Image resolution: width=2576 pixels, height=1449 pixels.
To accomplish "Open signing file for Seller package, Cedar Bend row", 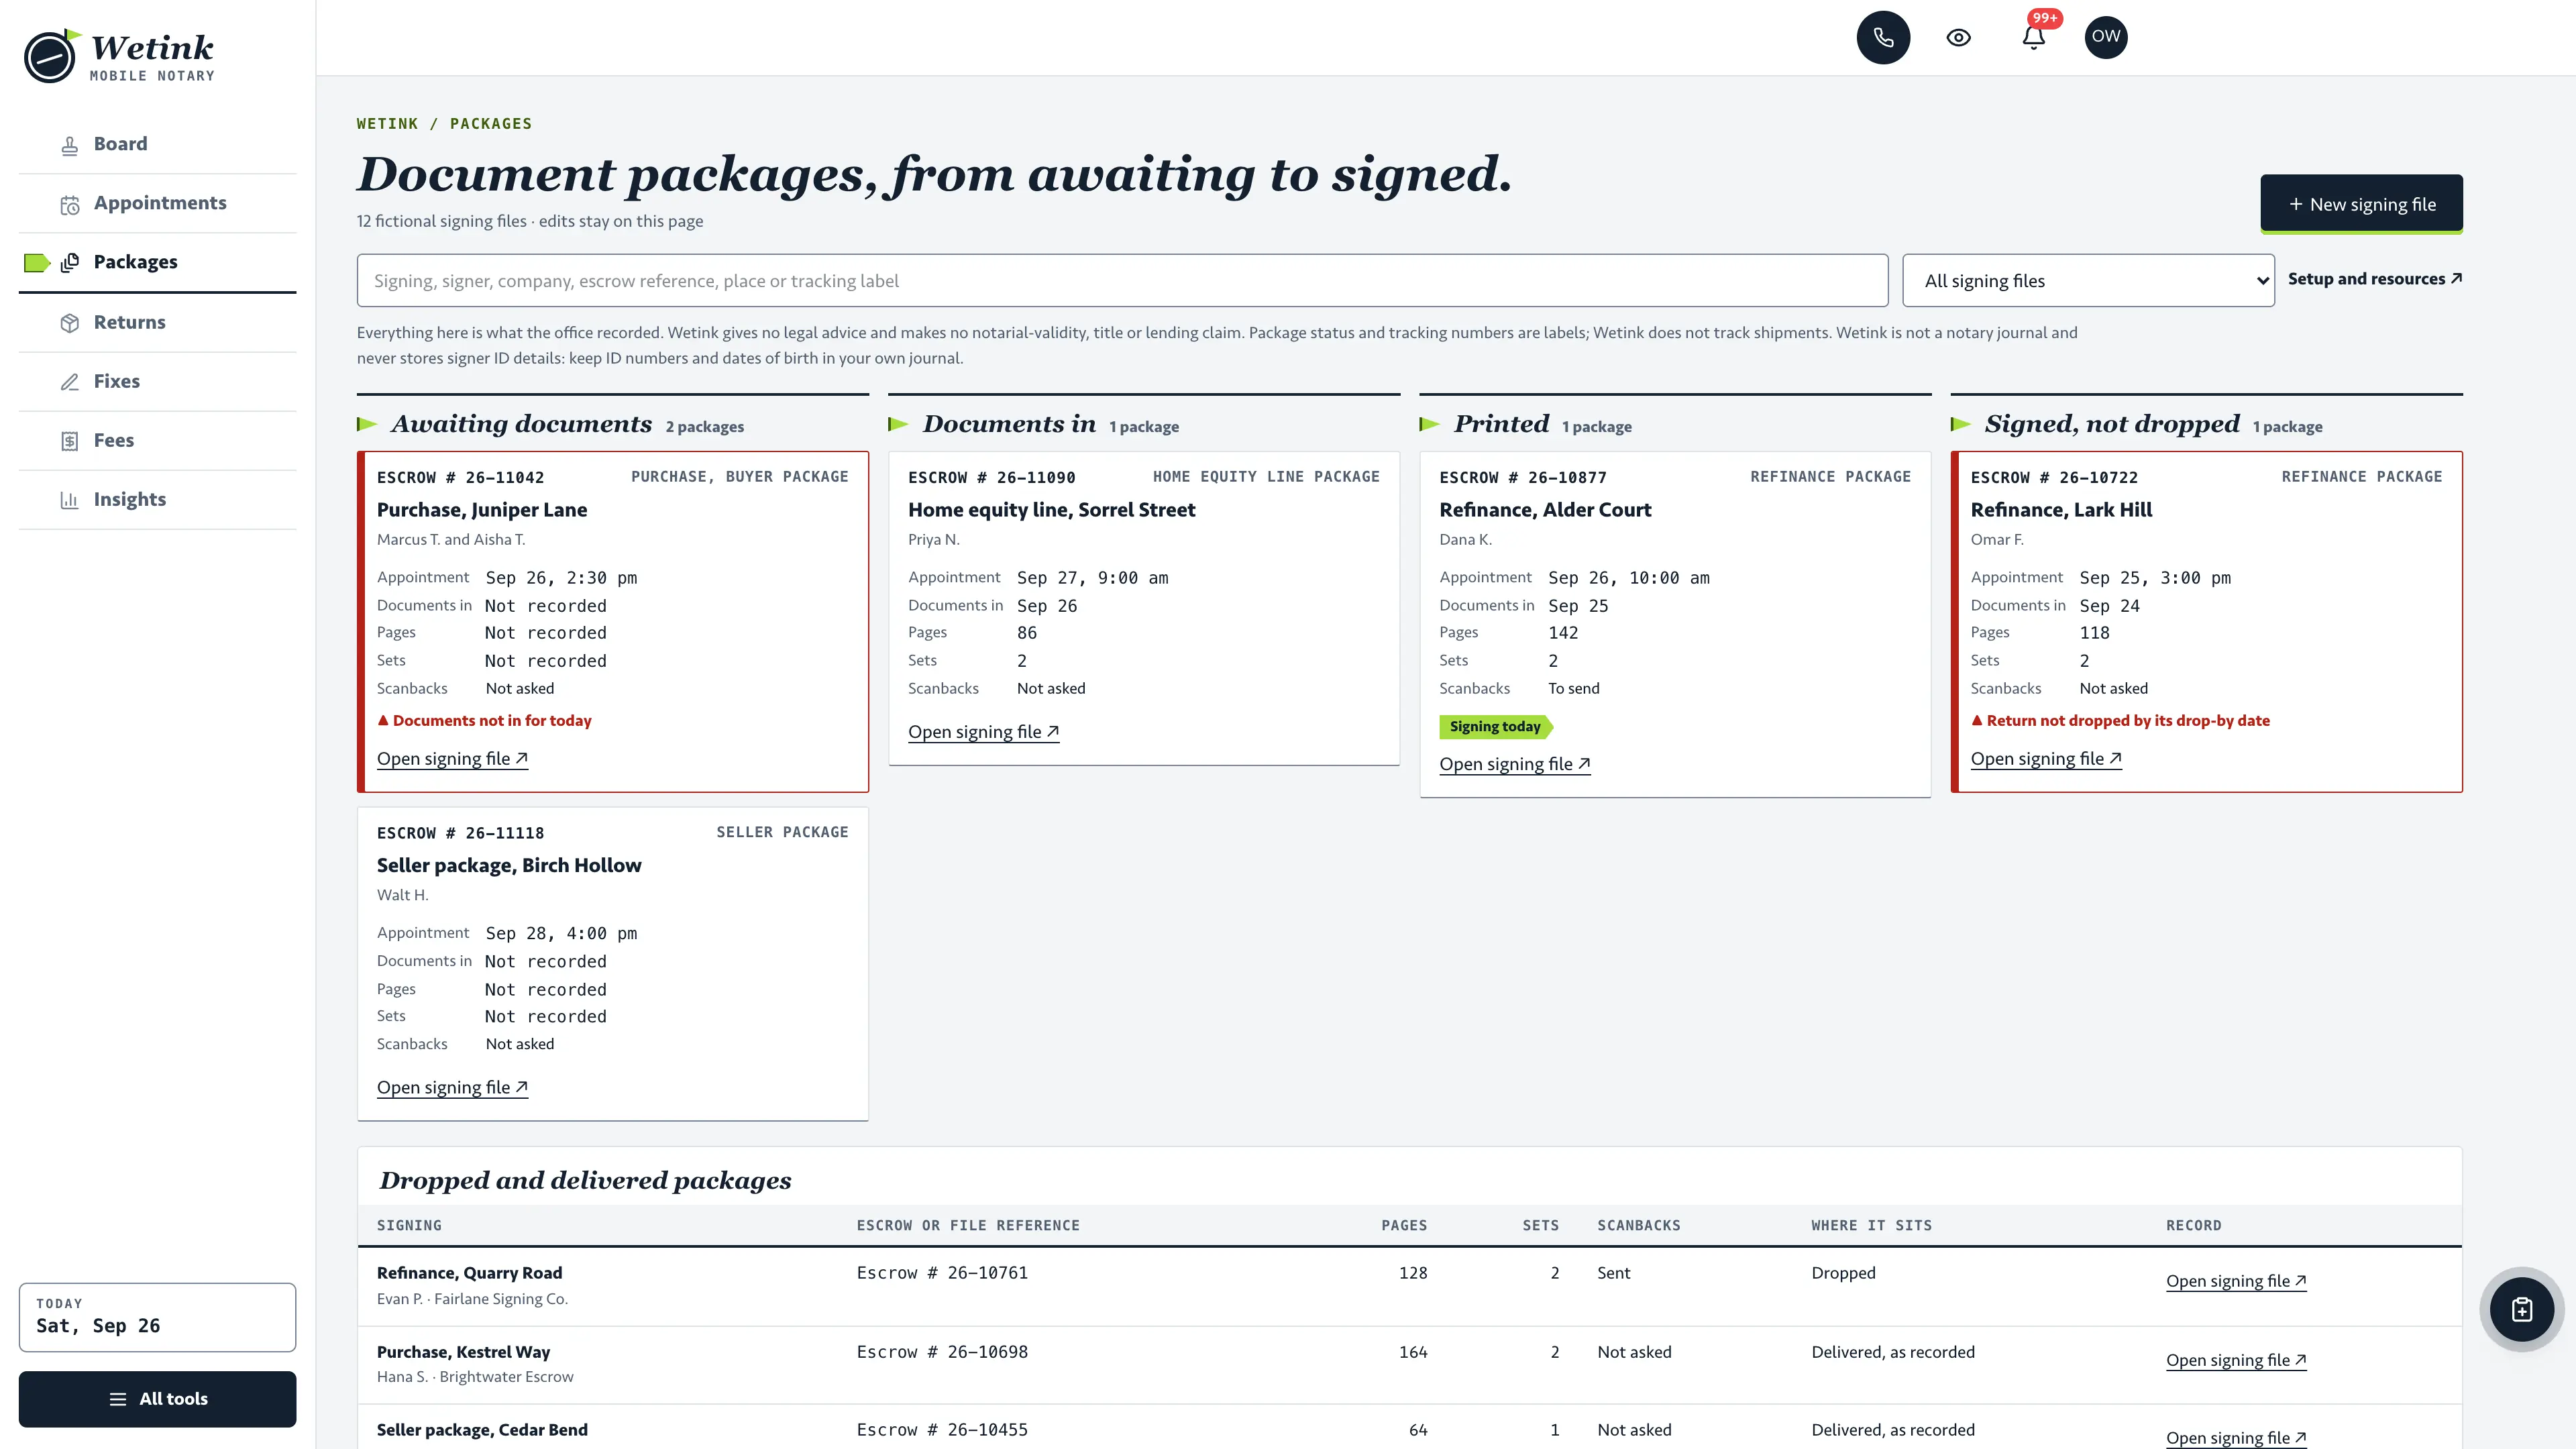I will coord(2236,1438).
